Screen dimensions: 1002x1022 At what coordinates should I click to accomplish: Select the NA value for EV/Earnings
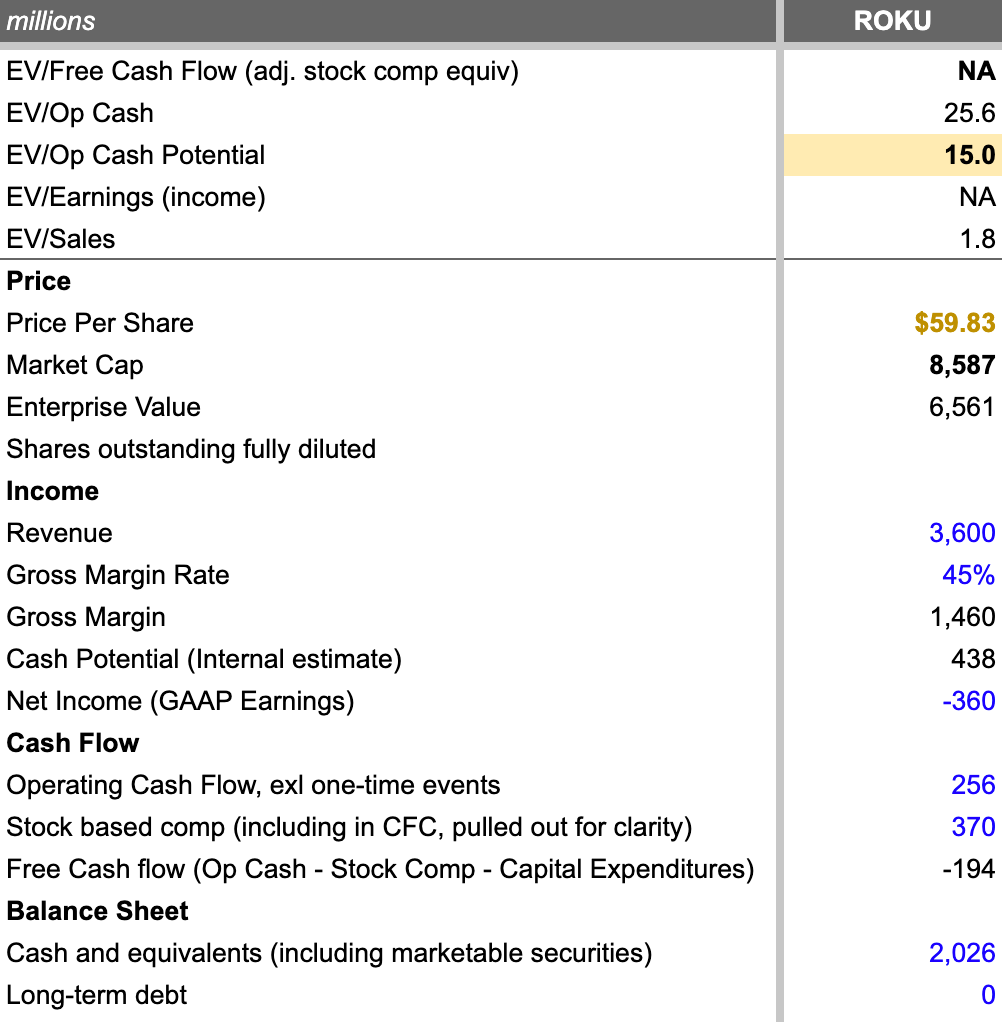pyautogui.click(x=977, y=197)
